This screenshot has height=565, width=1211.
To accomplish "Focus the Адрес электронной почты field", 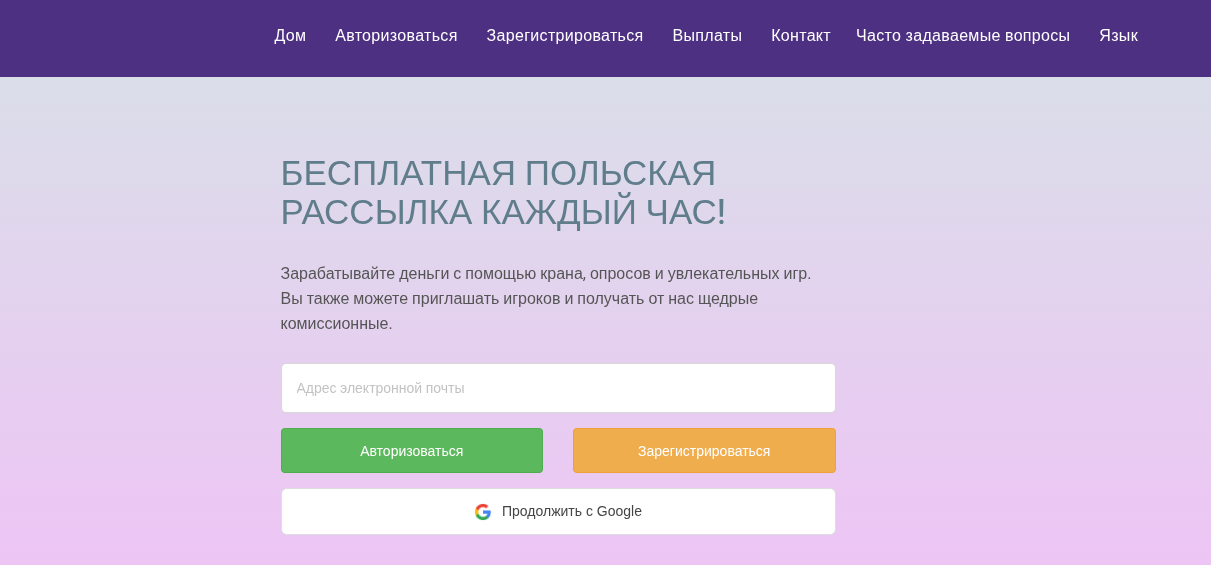I will 558,388.
